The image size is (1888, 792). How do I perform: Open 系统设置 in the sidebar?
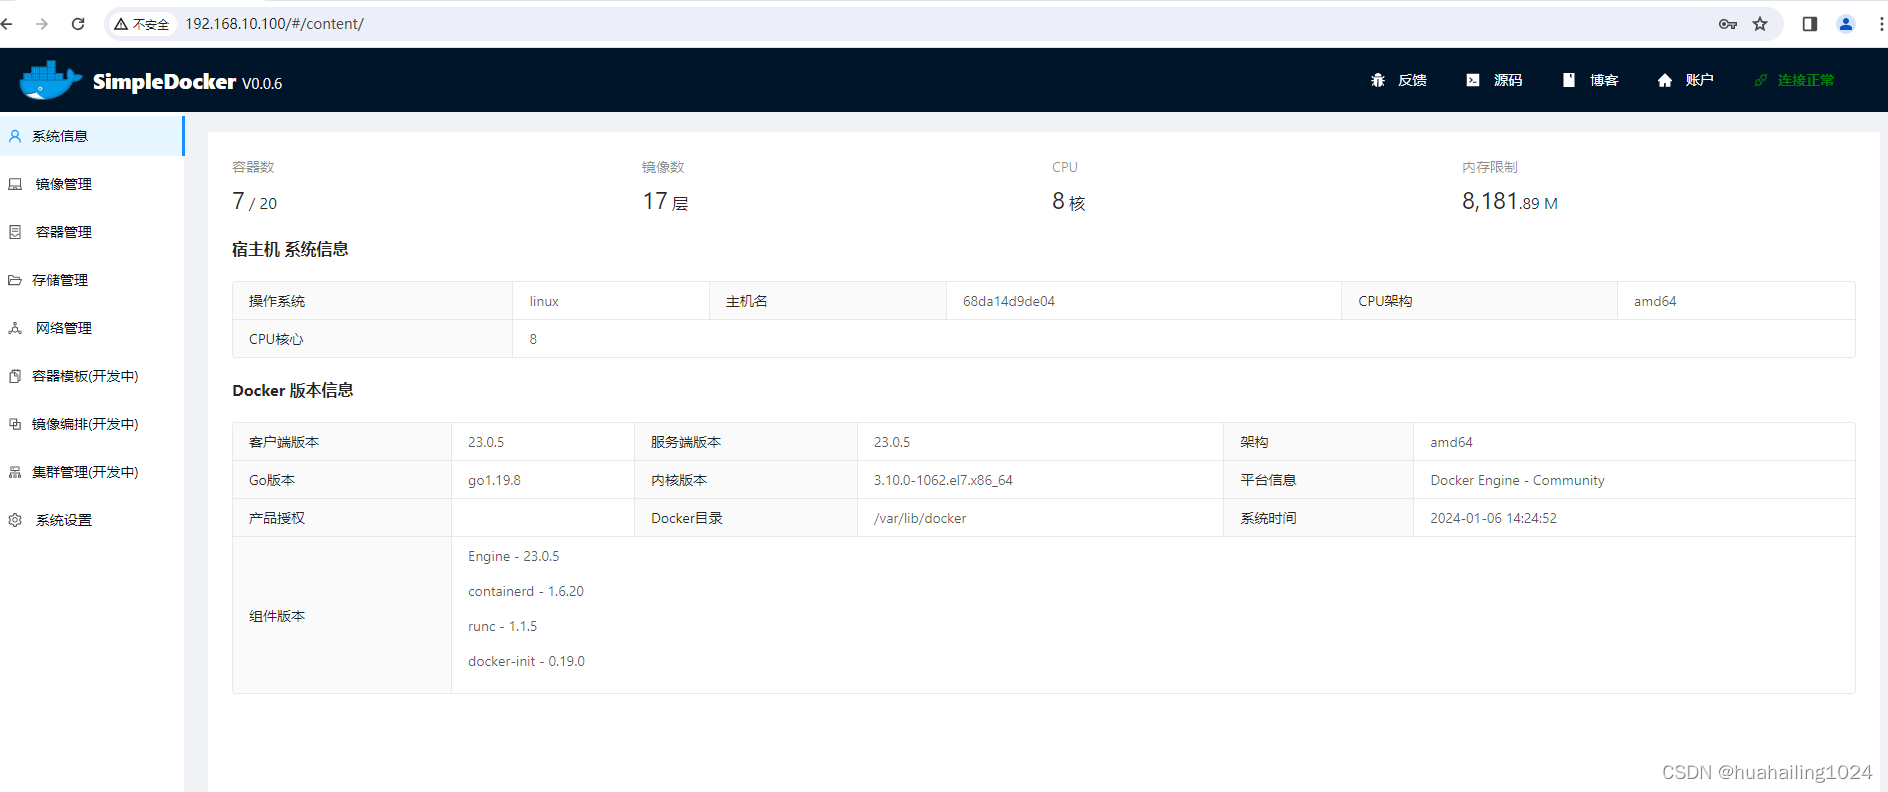pos(92,520)
